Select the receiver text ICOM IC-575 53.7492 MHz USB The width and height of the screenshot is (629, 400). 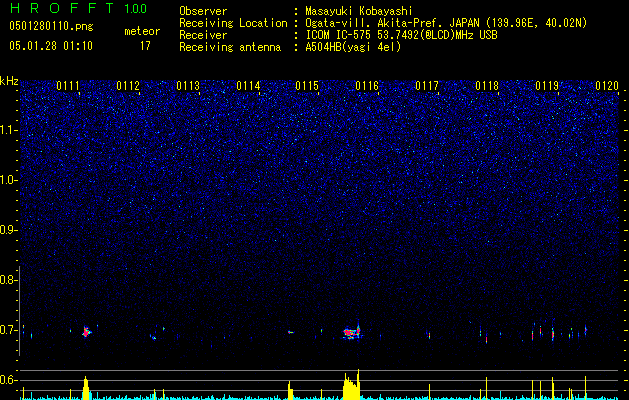point(401,35)
